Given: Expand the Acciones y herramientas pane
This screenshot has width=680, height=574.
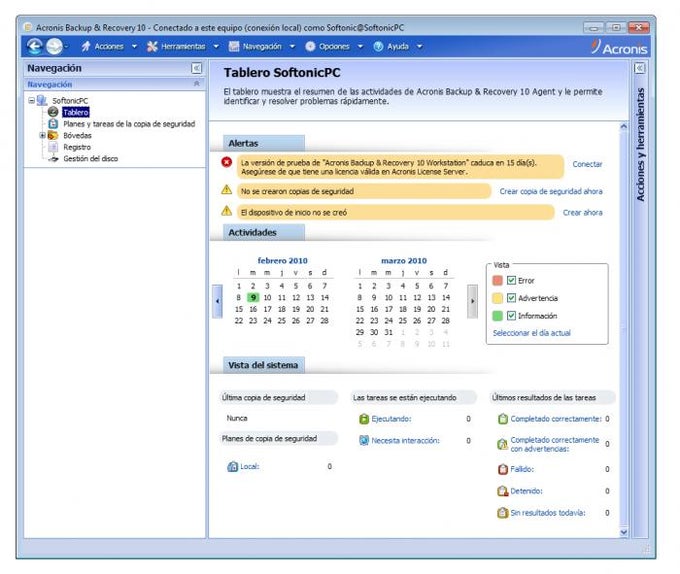Looking at the screenshot, I should coord(639,68).
